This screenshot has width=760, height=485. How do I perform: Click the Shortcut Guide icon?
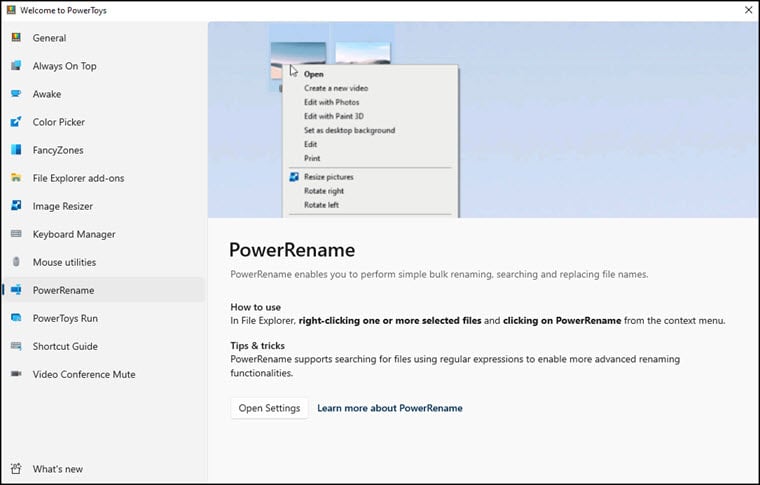point(16,346)
